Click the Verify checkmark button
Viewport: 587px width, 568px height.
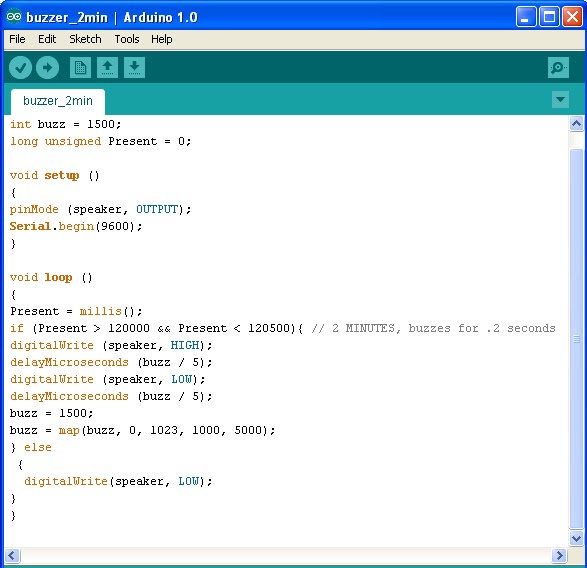[20, 68]
